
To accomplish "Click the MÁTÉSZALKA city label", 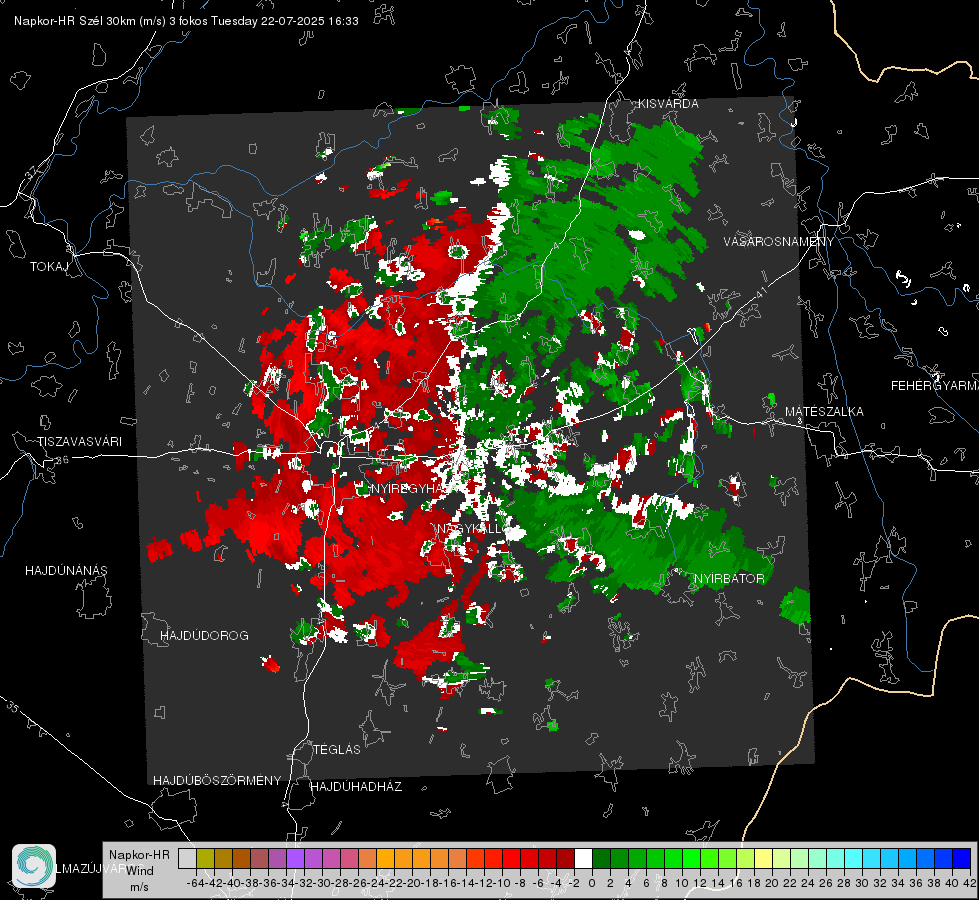I will pos(824,411).
